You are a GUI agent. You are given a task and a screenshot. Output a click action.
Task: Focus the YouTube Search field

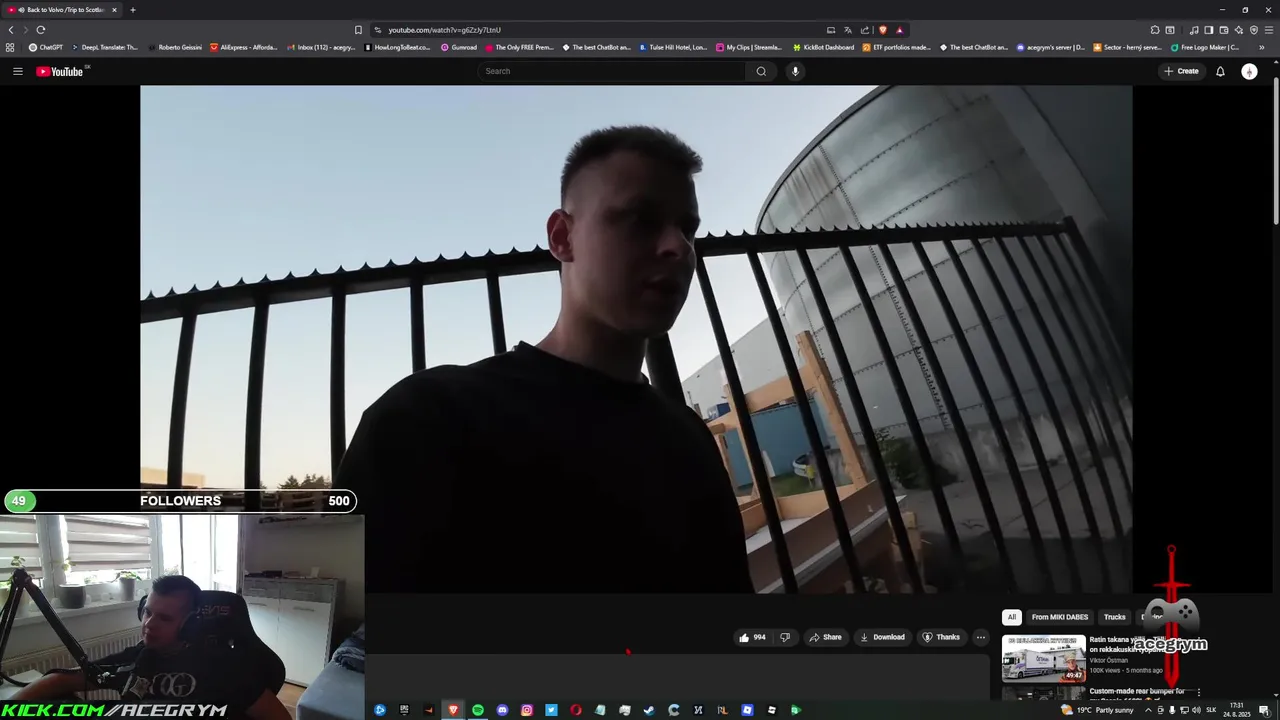click(x=612, y=71)
